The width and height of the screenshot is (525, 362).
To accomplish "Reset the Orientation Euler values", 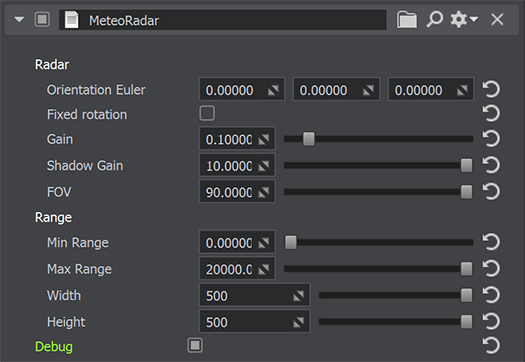I will (x=491, y=89).
